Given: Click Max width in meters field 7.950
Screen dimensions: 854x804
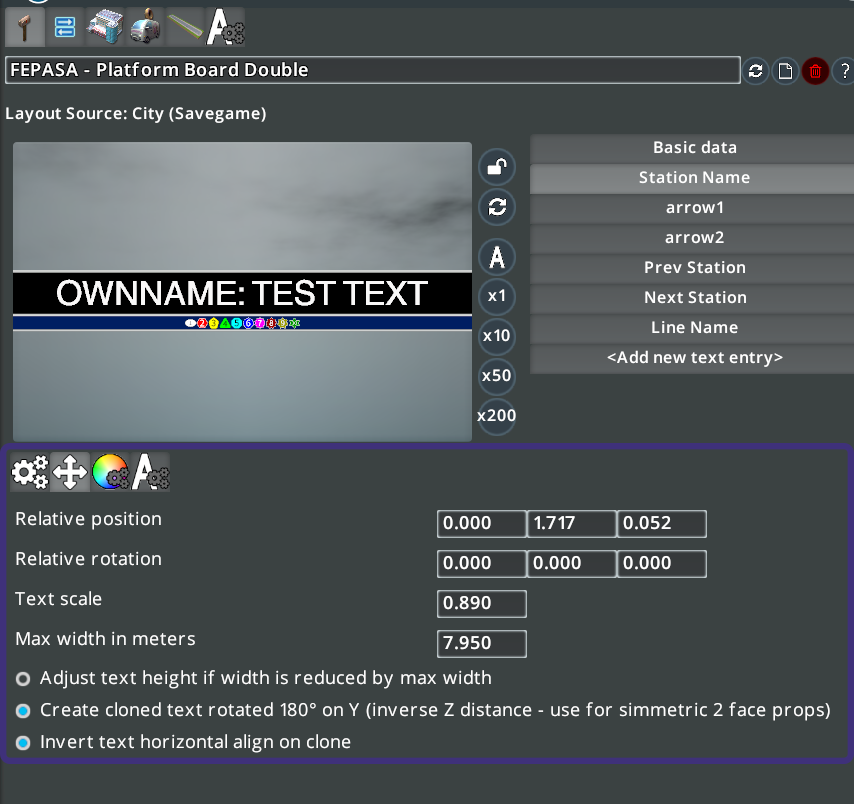Looking at the screenshot, I should (481, 643).
